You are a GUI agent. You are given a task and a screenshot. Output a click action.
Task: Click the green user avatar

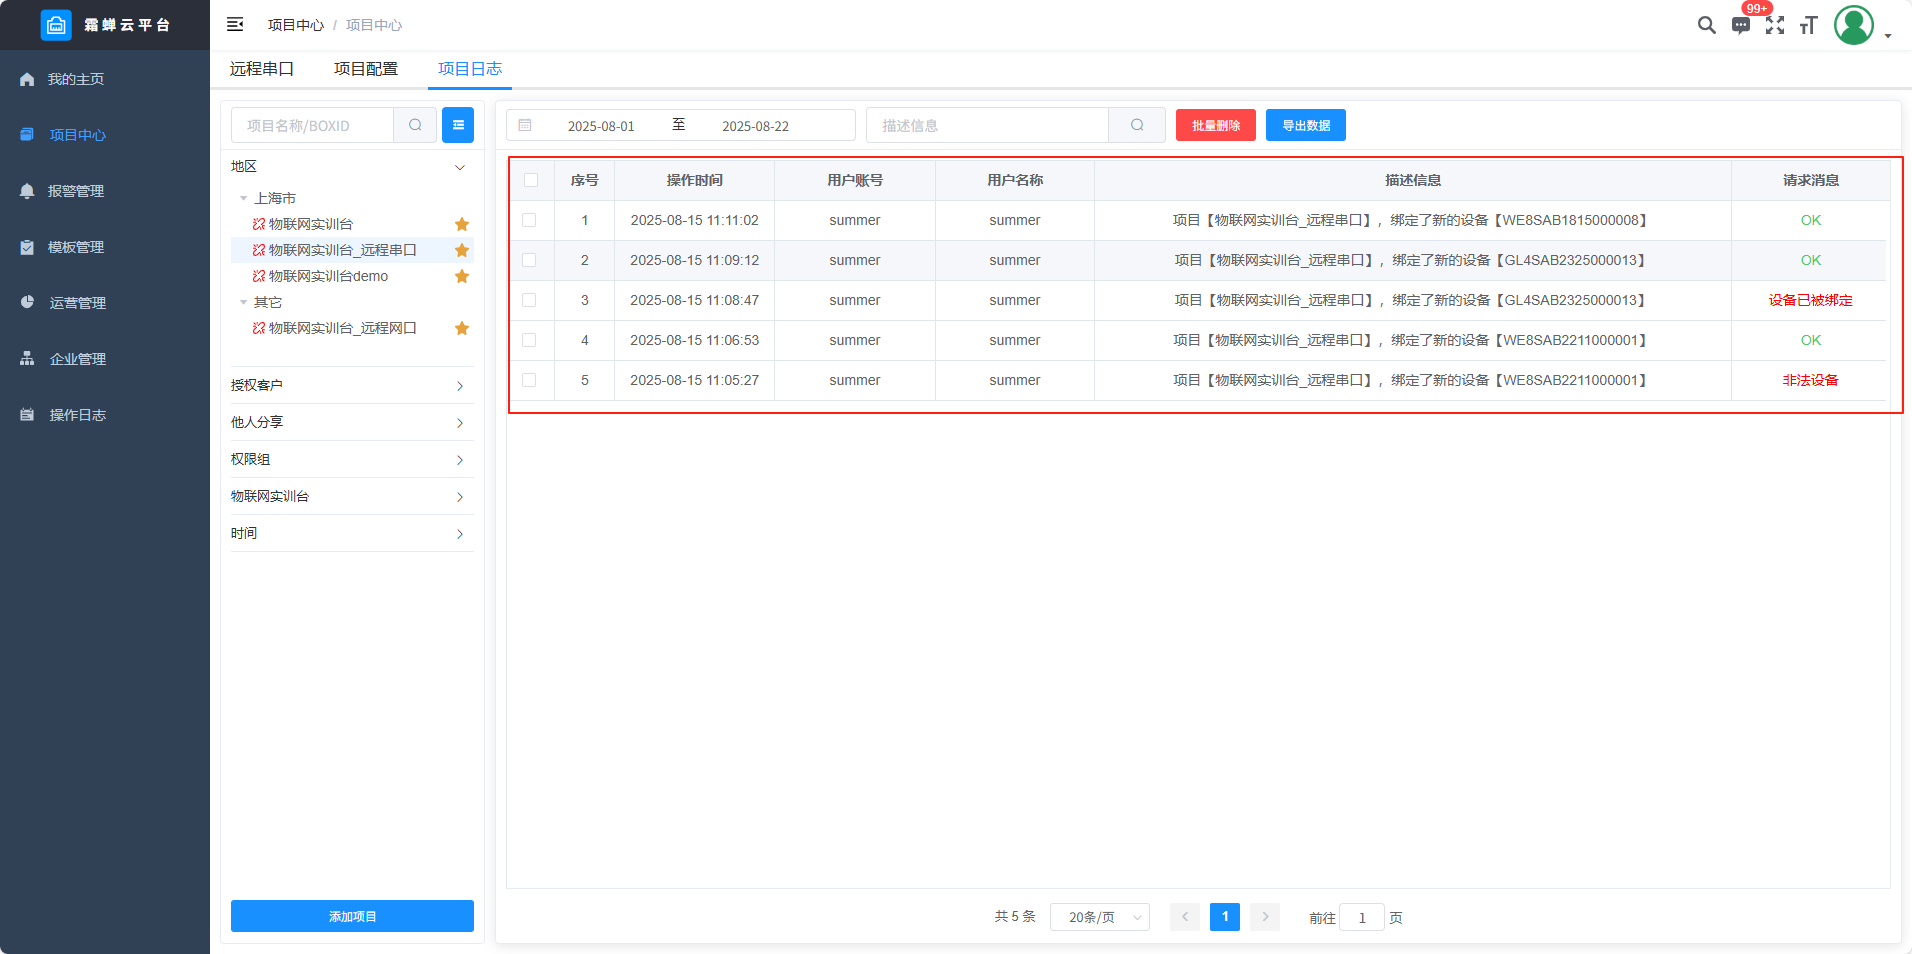[x=1853, y=25]
